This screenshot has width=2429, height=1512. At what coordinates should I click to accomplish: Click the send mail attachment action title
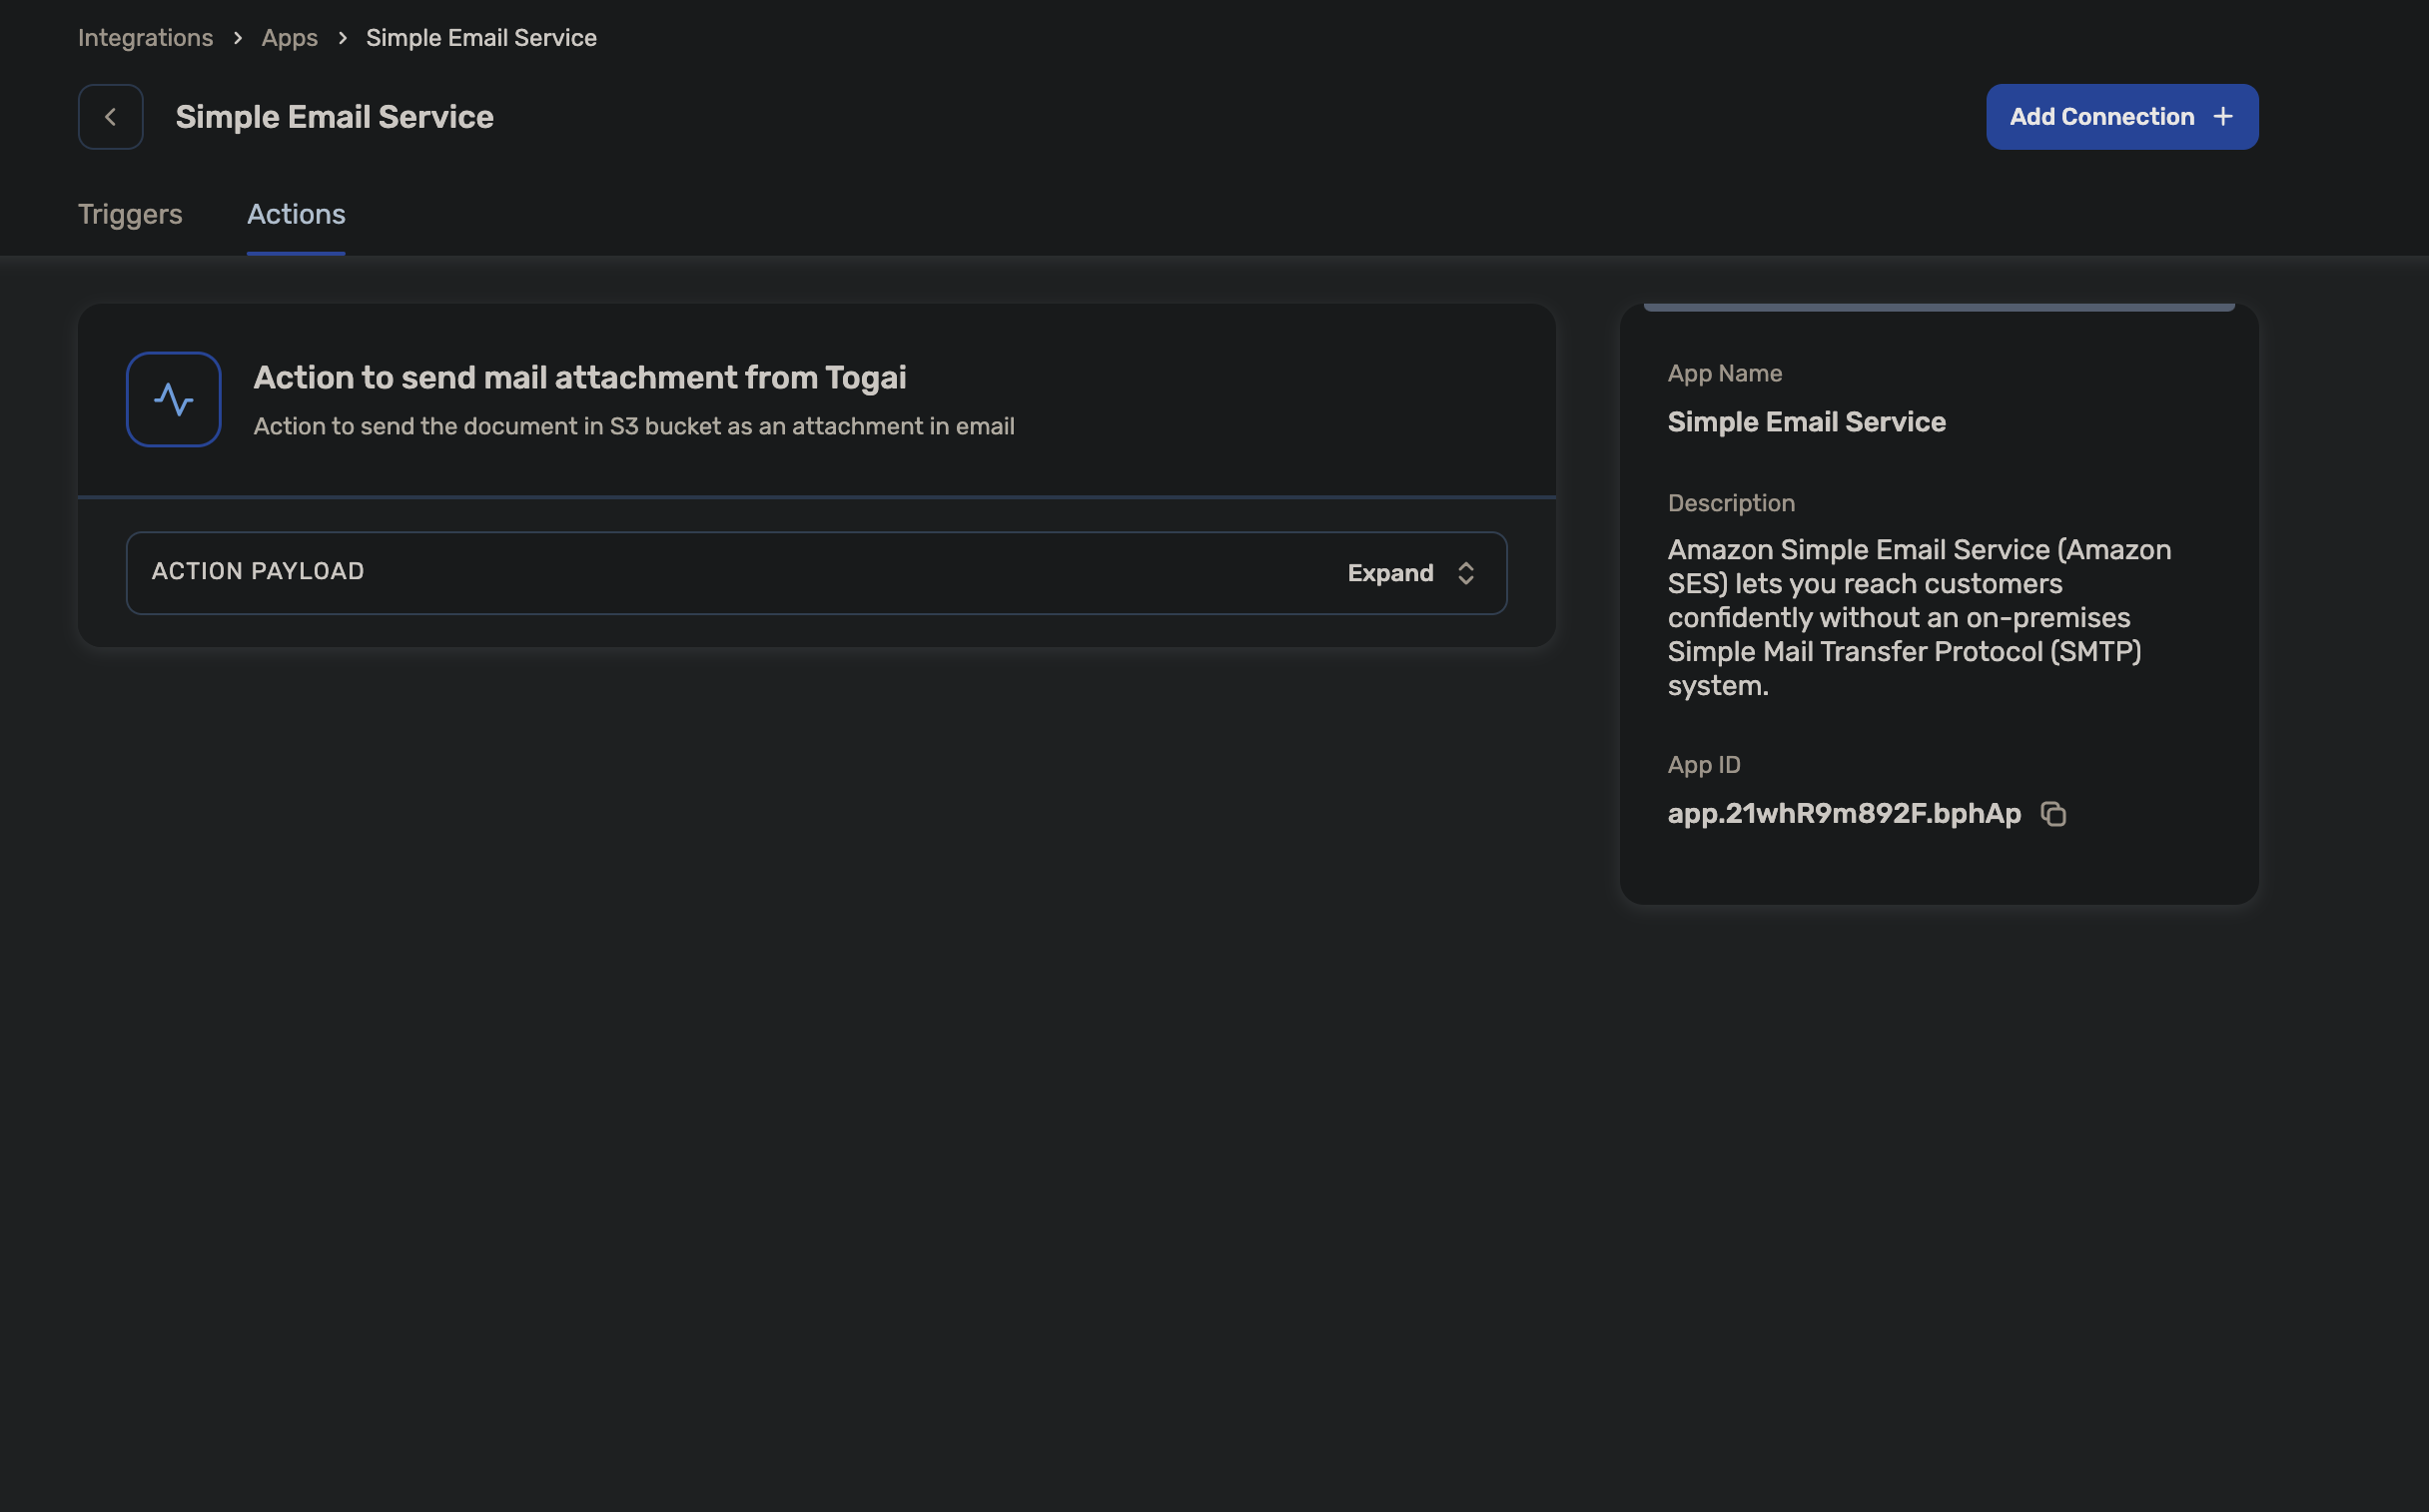pos(579,378)
